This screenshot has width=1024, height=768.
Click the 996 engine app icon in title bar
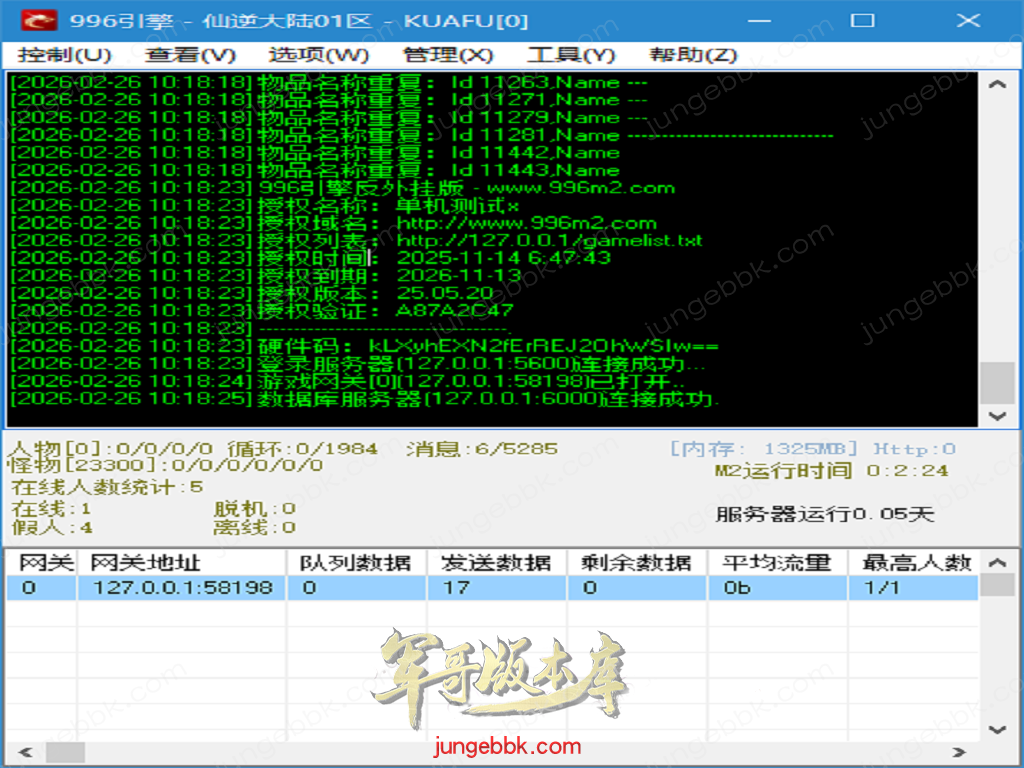(39, 20)
